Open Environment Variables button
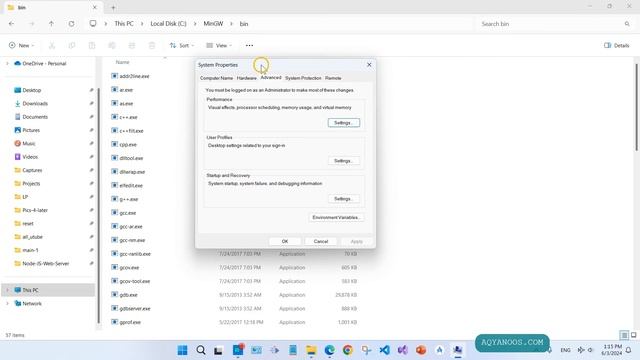Viewport: 640px width, 360px height. tap(336, 218)
